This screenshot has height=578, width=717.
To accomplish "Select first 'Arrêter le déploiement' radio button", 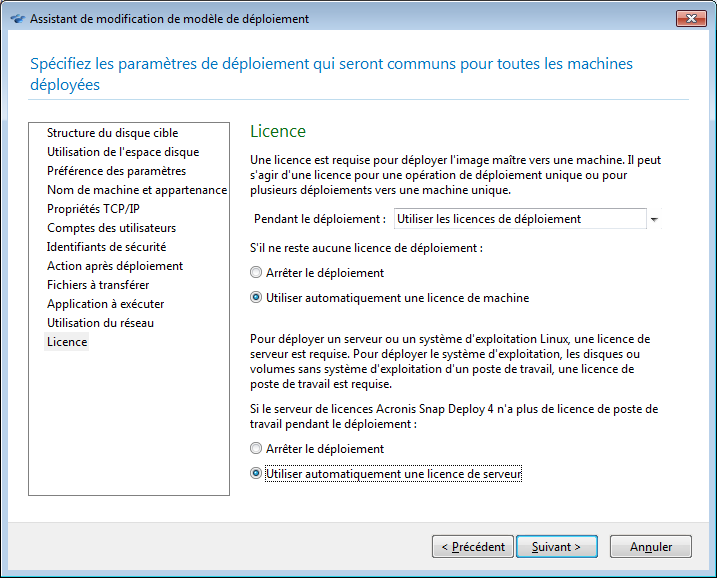I will (257, 273).
